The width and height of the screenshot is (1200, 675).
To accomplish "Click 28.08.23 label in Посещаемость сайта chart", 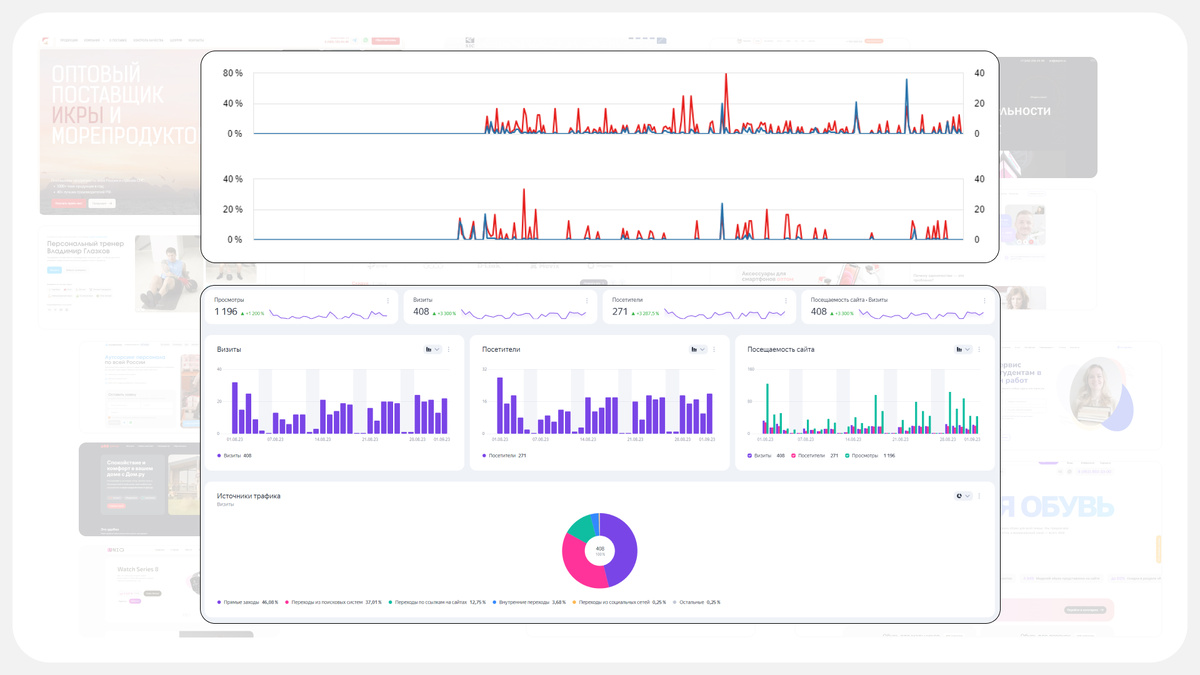I will (x=948, y=439).
